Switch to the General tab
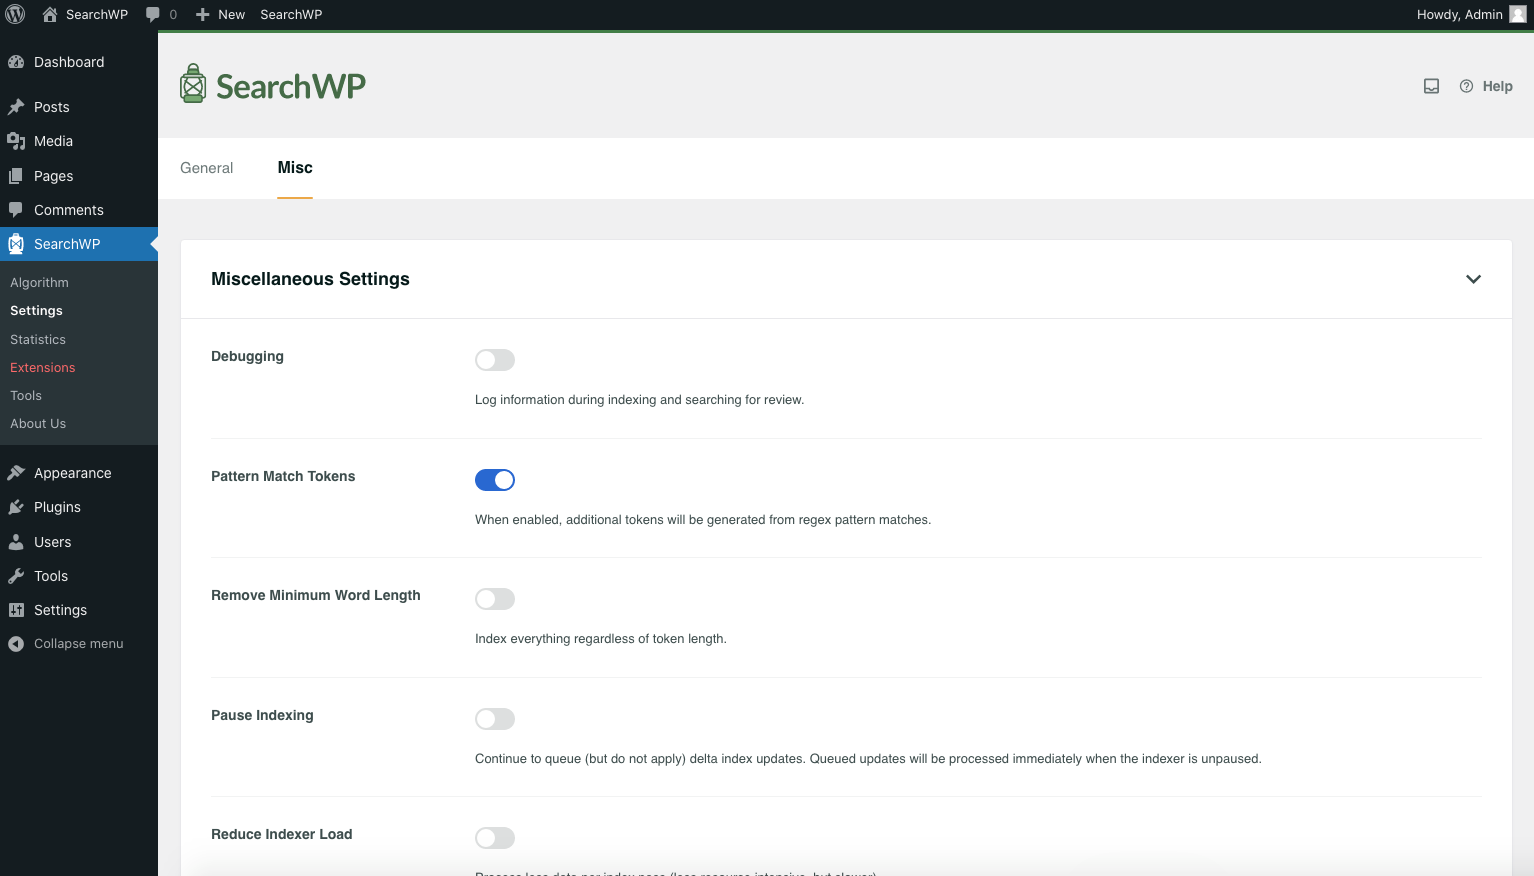The width and height of the screenshot is (1534, 876). coord(207,168)
